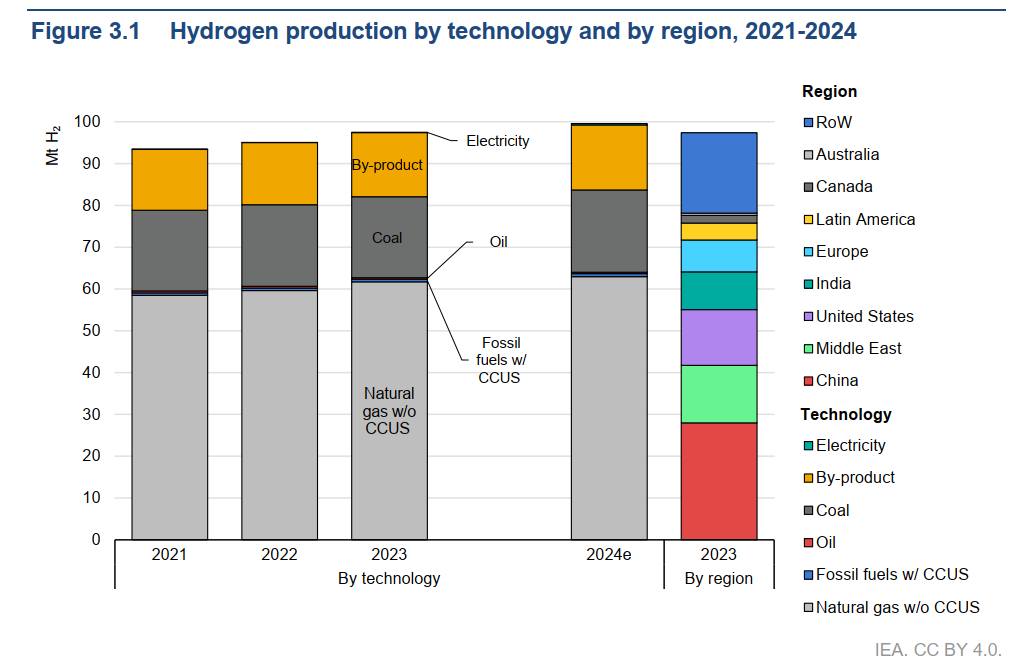The height and width of the screenshot is (664, 1019).
Task: Click the RoW segment in region bar
Action: (718, 172)
